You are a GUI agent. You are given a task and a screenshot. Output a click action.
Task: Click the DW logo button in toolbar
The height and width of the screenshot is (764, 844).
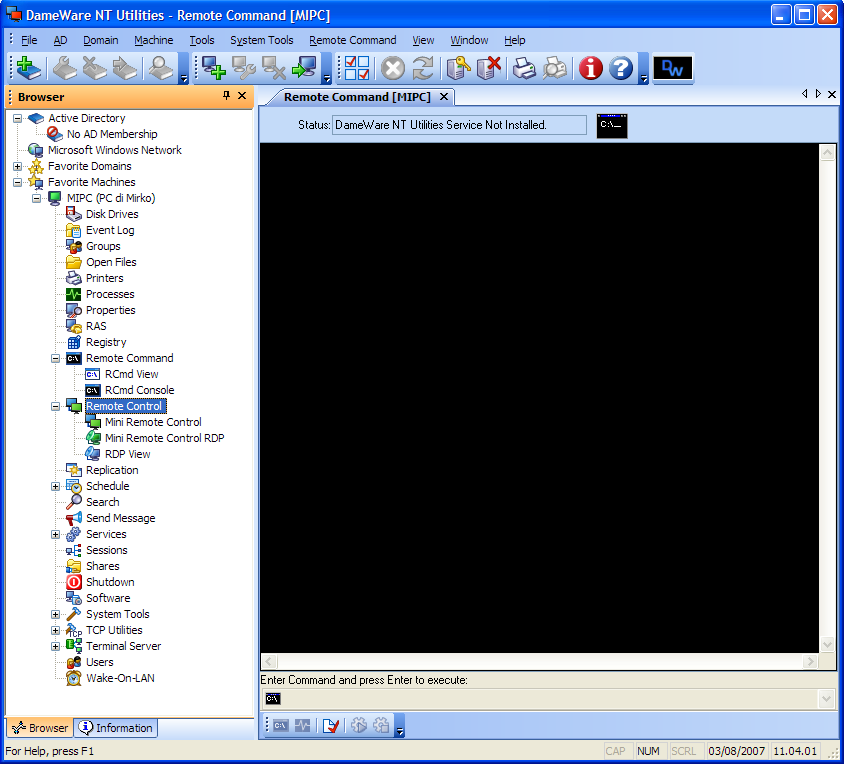coord(672,68)
